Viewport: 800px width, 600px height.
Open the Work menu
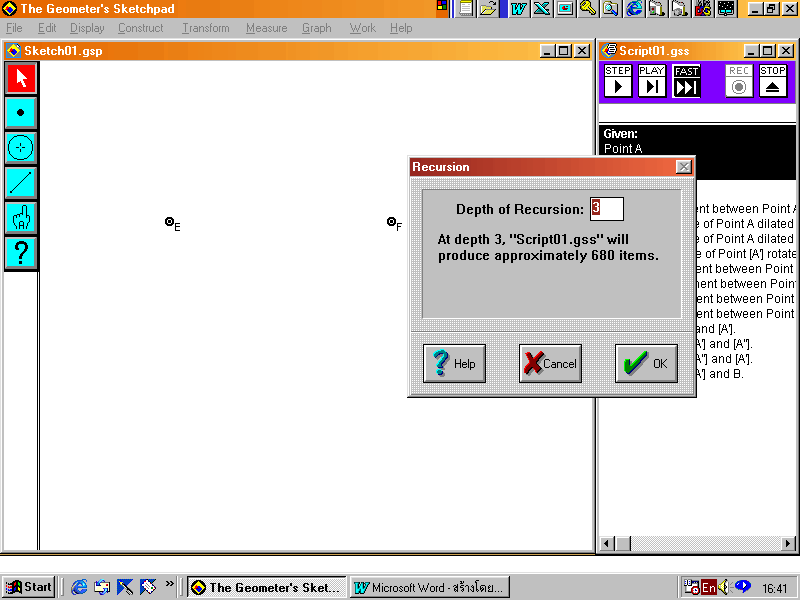point(363,28)
